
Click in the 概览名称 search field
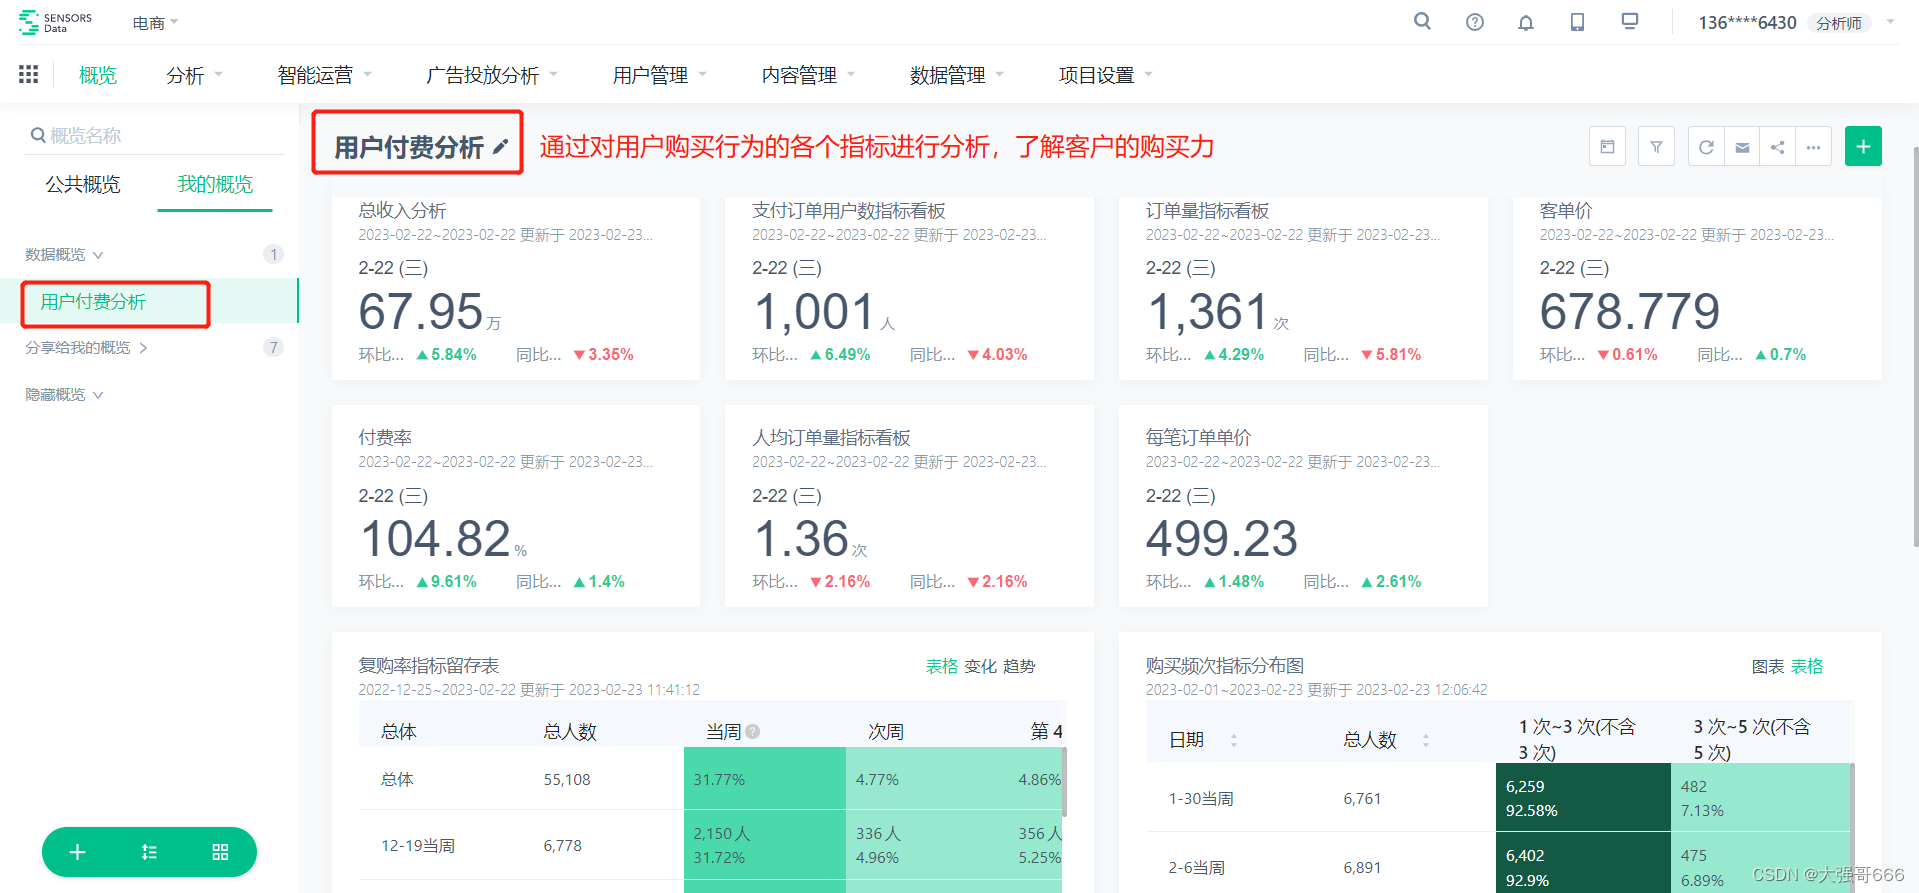pos(155,135)
